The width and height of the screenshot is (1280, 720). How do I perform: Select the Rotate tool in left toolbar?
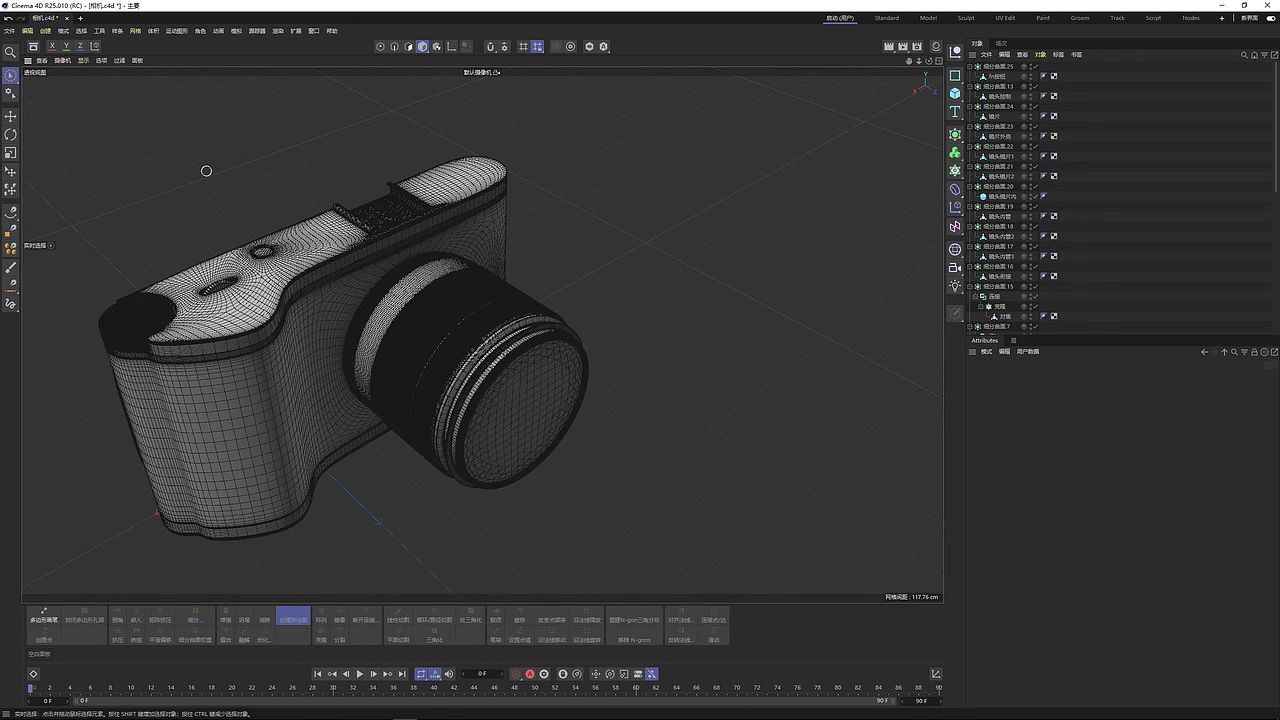(x=11, y=134)
